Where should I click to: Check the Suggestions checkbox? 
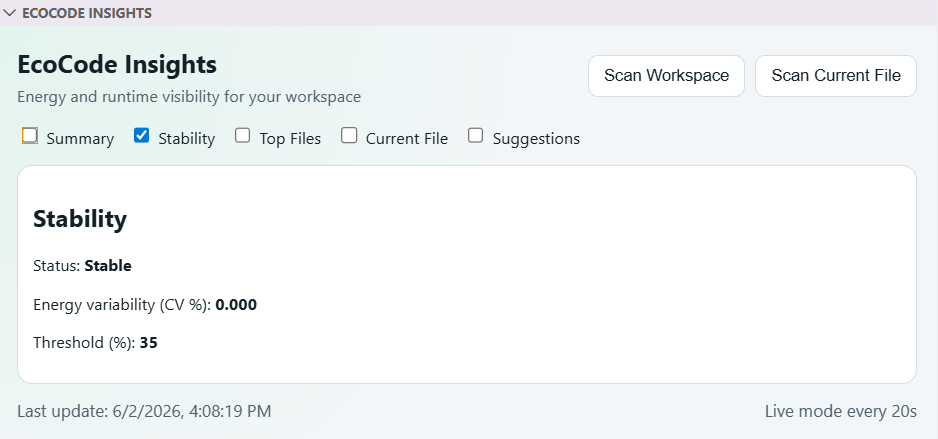click(x=476, y=136)
